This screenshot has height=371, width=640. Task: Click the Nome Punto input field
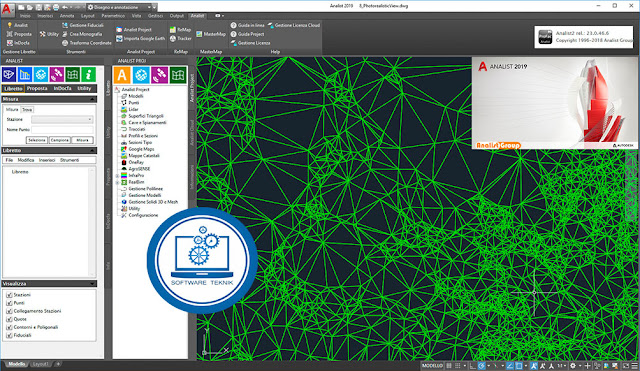62,129
